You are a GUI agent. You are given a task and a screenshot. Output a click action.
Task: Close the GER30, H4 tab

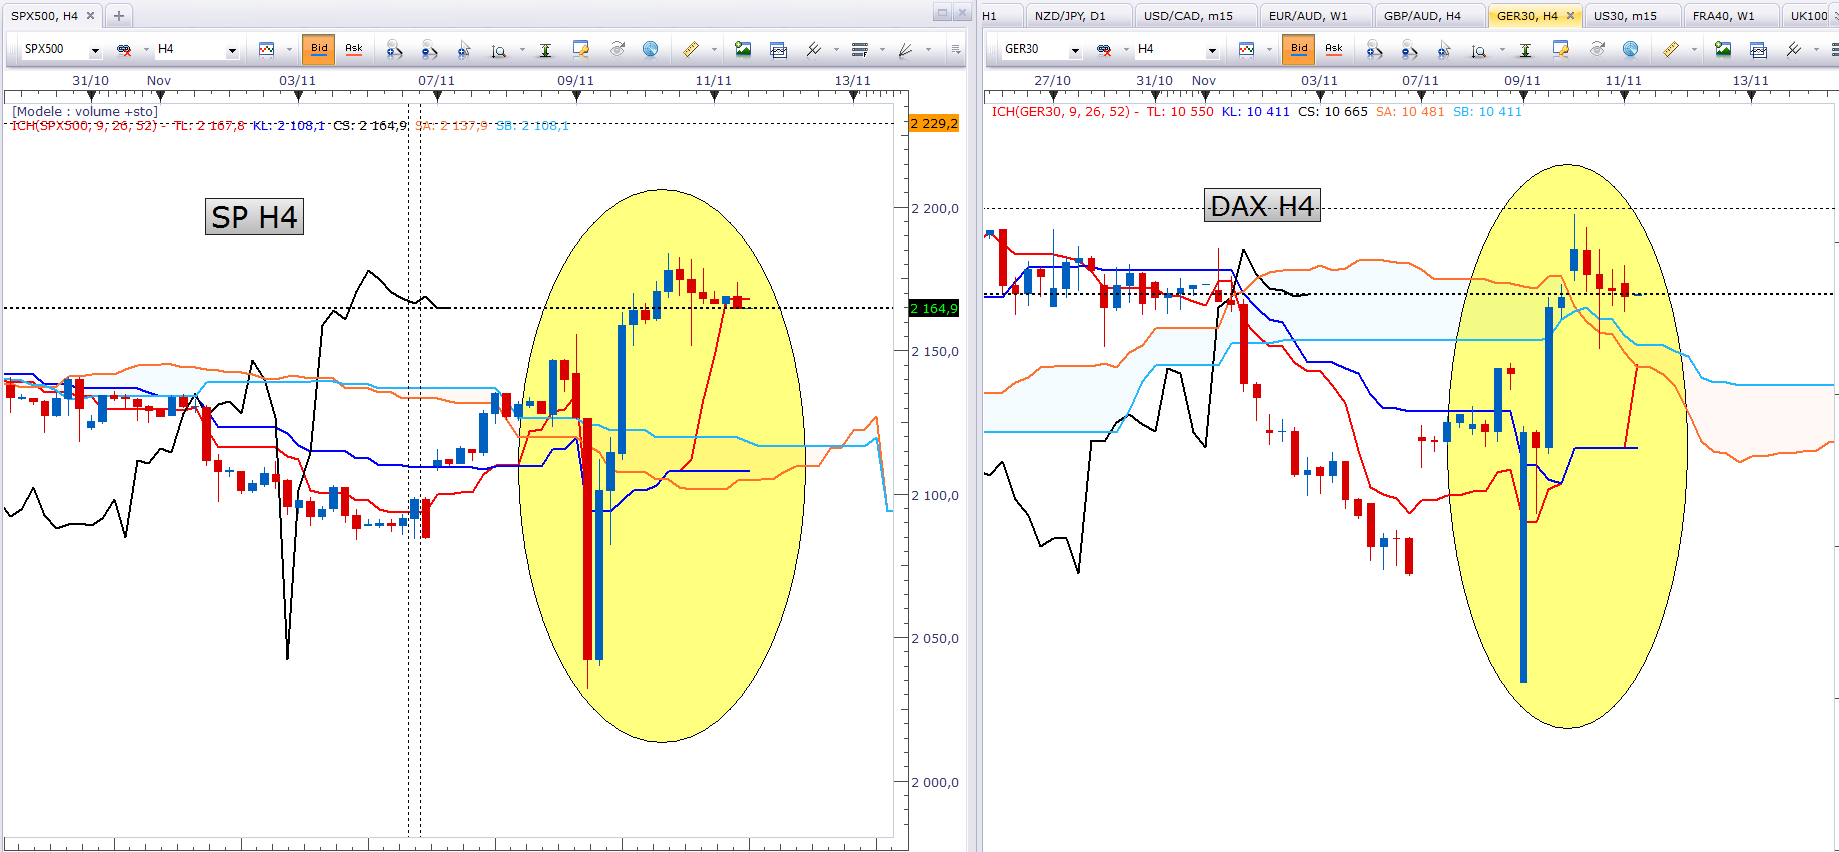click(x=1570, y=16)
